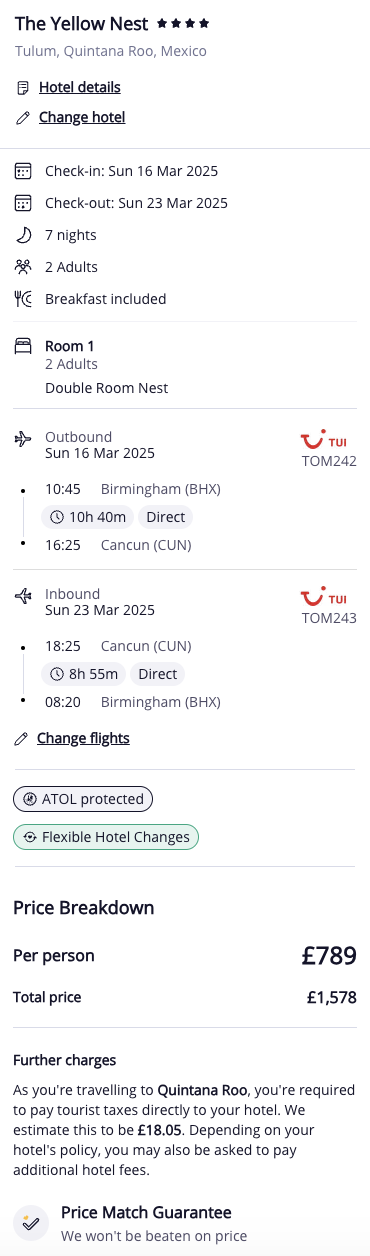Click the Price Match Guarantee checkmark icon

(31, 1222)
